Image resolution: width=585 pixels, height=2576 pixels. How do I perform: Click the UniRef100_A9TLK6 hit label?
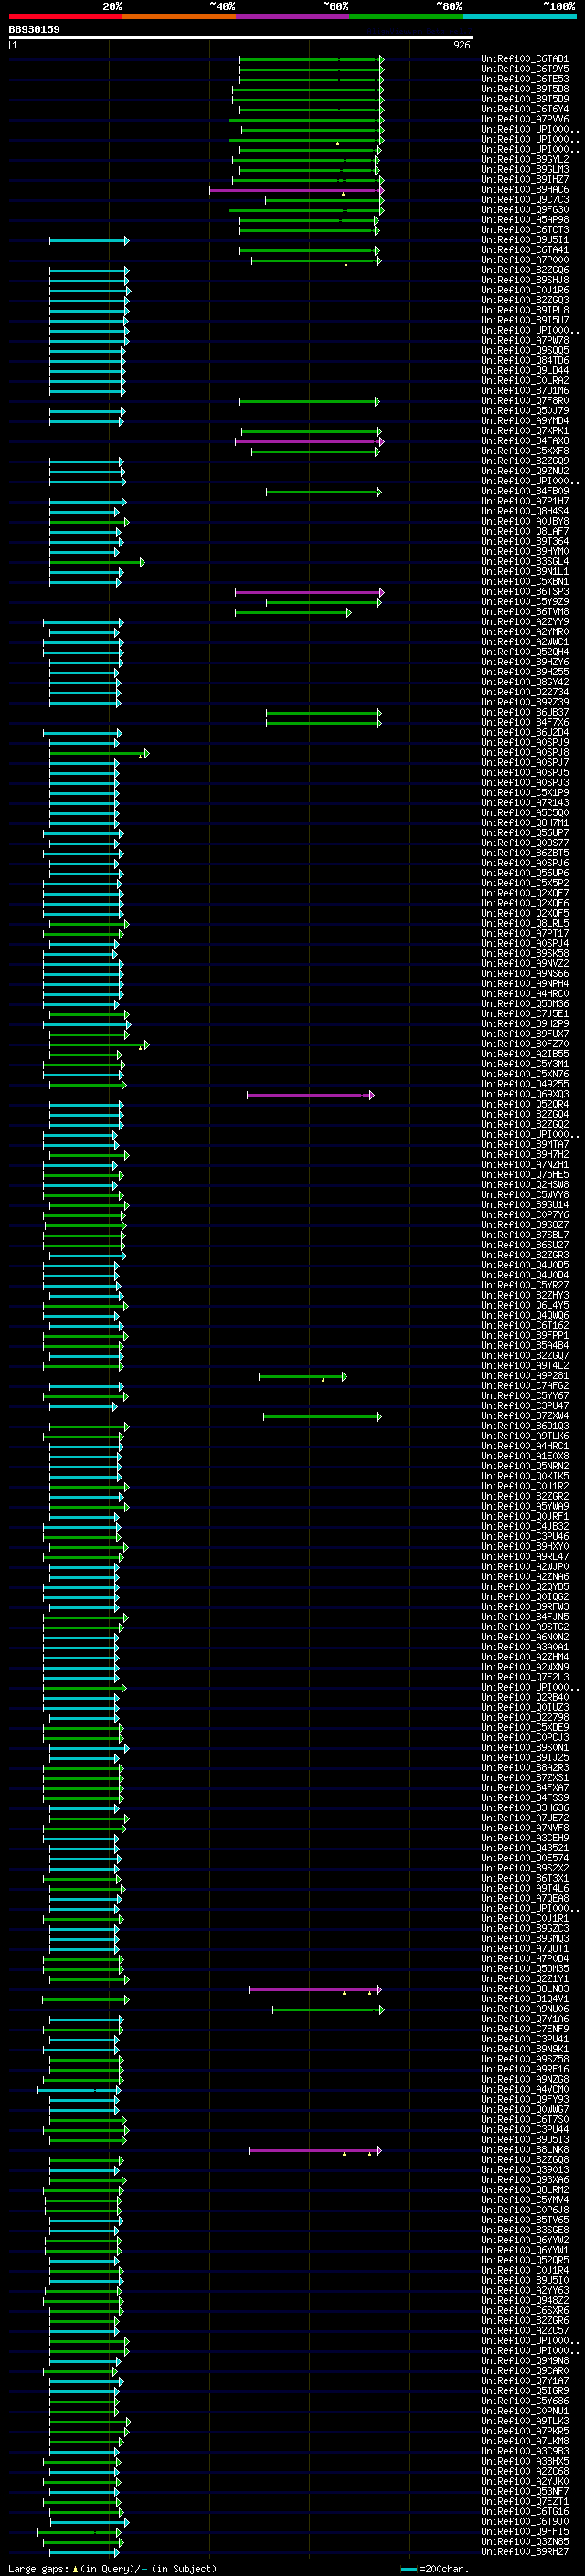[x=524, y=1436]
